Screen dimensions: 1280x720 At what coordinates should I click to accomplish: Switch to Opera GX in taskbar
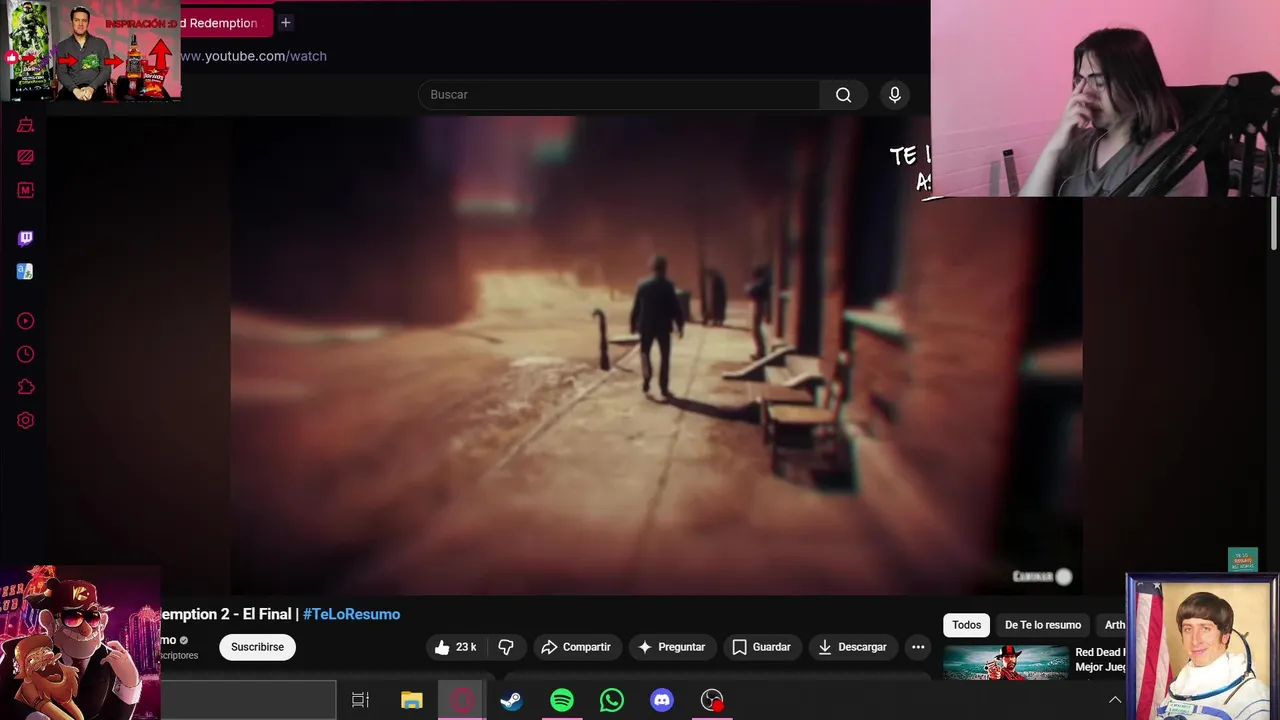pyautogui.click(x=462, y=700)
